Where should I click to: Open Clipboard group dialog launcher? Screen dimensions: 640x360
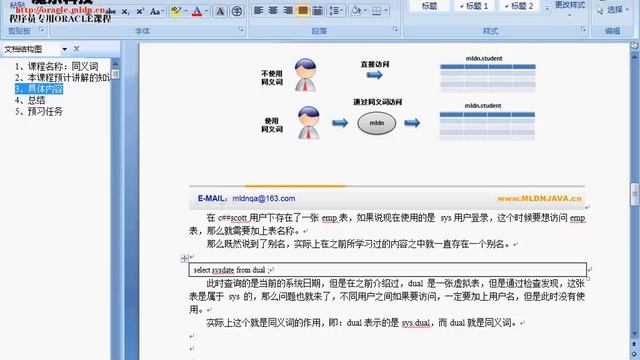[x=42, y=30]
